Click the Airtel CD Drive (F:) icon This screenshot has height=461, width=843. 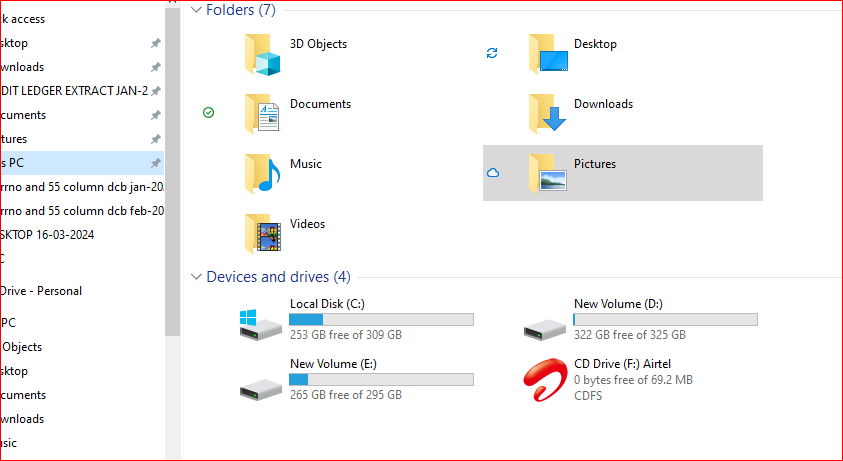[545, 380]
